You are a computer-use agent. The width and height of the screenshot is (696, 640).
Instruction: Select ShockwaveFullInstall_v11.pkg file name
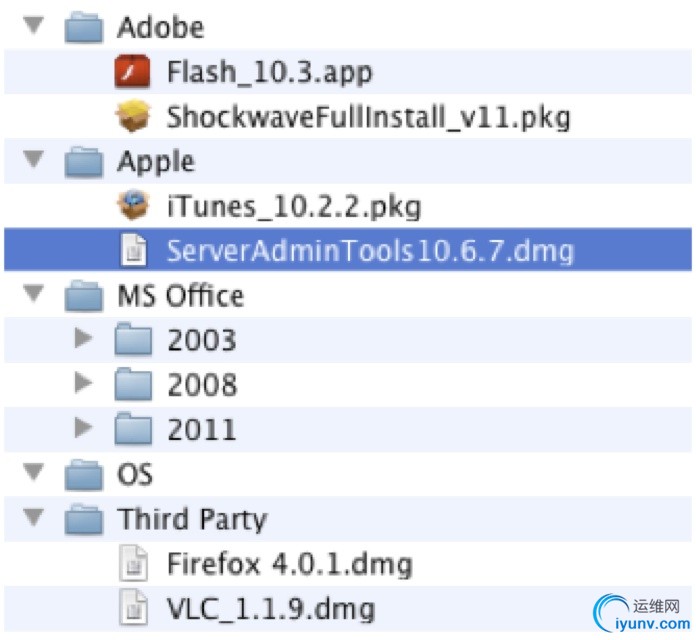coord(368,117)
